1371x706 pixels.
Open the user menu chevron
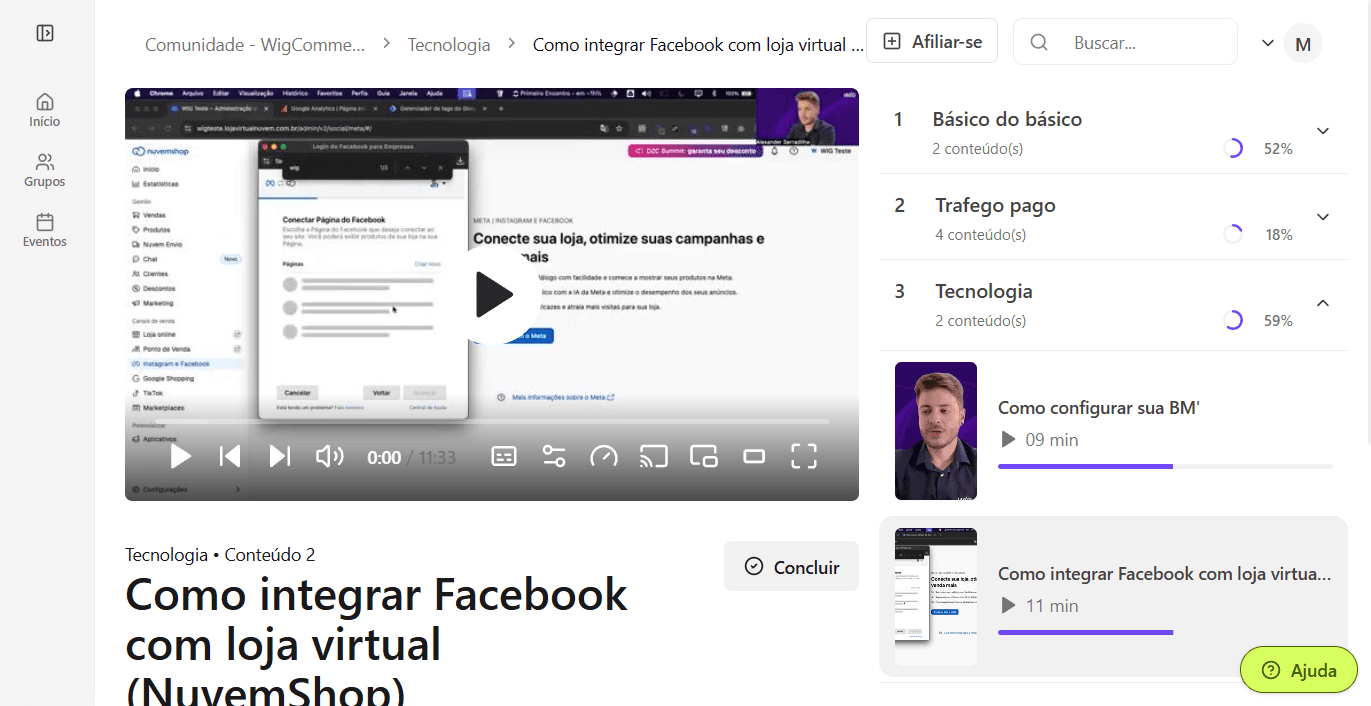click(x=1268, y=43)
